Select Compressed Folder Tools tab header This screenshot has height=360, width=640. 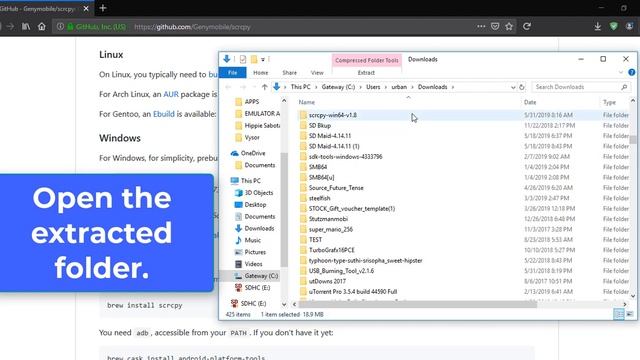(367, 60)
